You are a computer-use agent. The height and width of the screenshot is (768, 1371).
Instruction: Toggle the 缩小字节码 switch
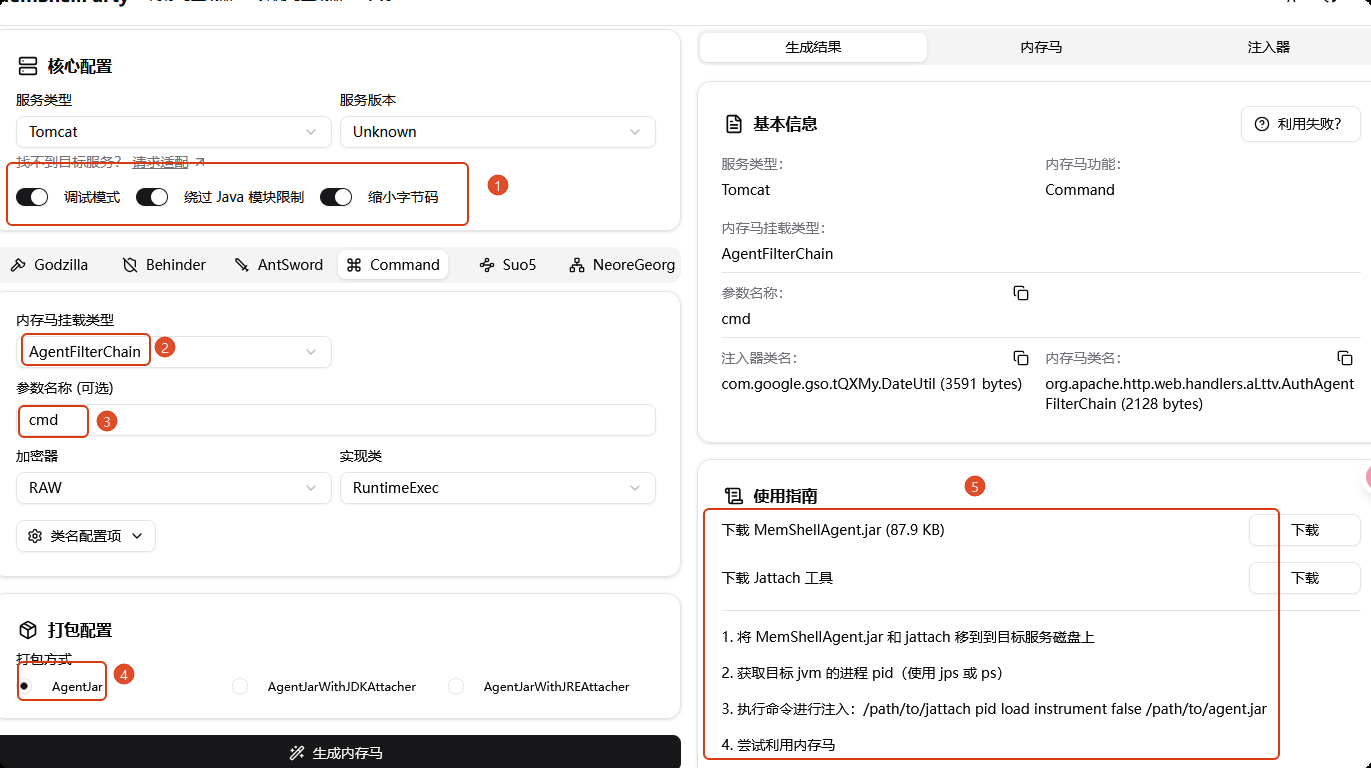click(336, 197)
